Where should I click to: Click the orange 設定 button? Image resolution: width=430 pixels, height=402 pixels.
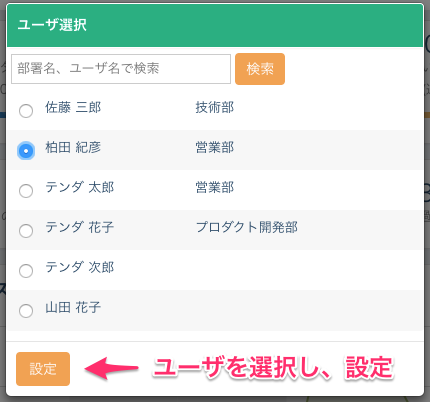click(x=43, y=369)
